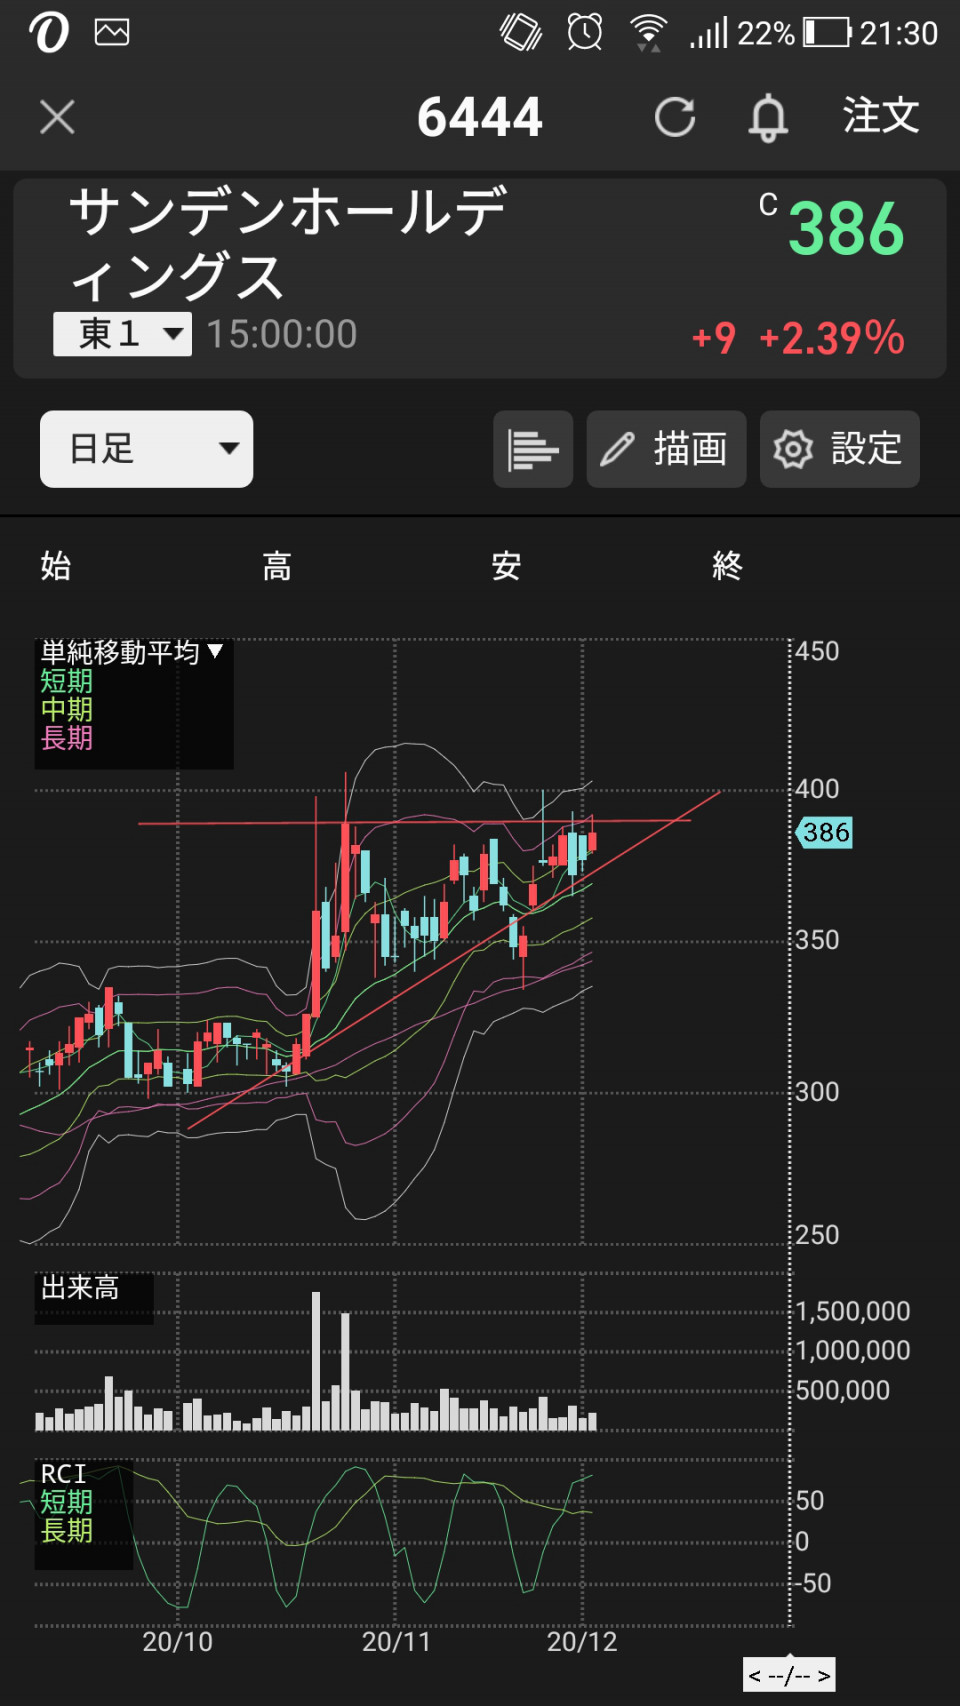Screen dimensions: 960x1706
Task: Tap the large 386 closing price
Action: point(846,229)
